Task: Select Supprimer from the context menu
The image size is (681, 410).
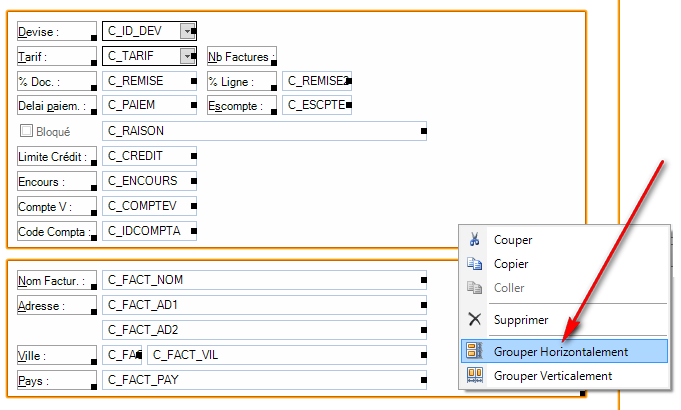Action: (521, 320)
